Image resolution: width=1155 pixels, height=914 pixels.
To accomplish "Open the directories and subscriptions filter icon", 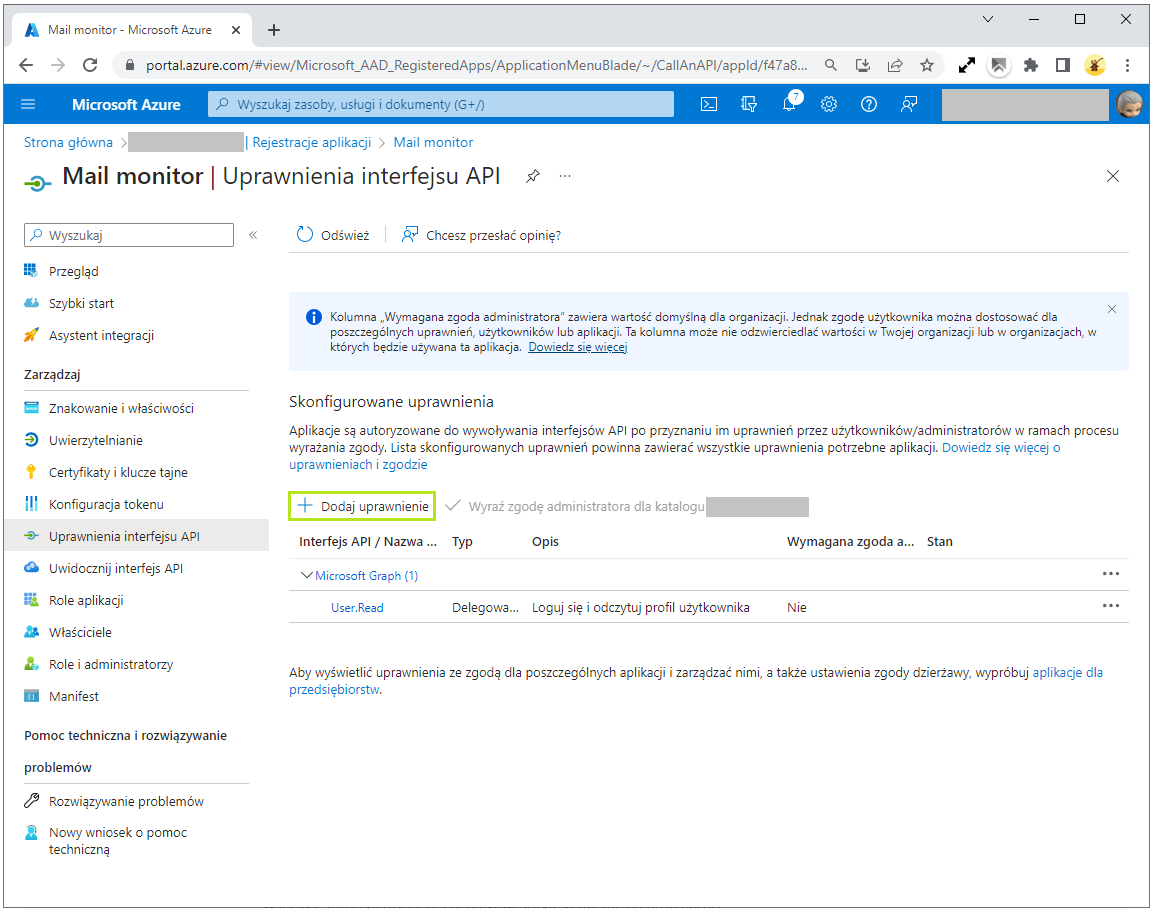I will click(748, 104).
